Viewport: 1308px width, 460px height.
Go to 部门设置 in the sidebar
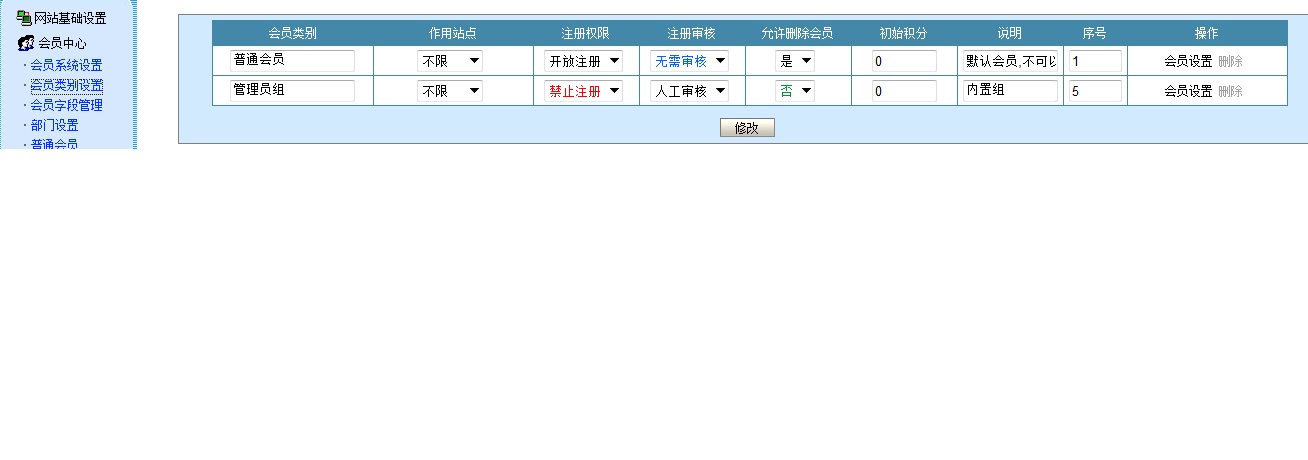click(x=54, y=125)
